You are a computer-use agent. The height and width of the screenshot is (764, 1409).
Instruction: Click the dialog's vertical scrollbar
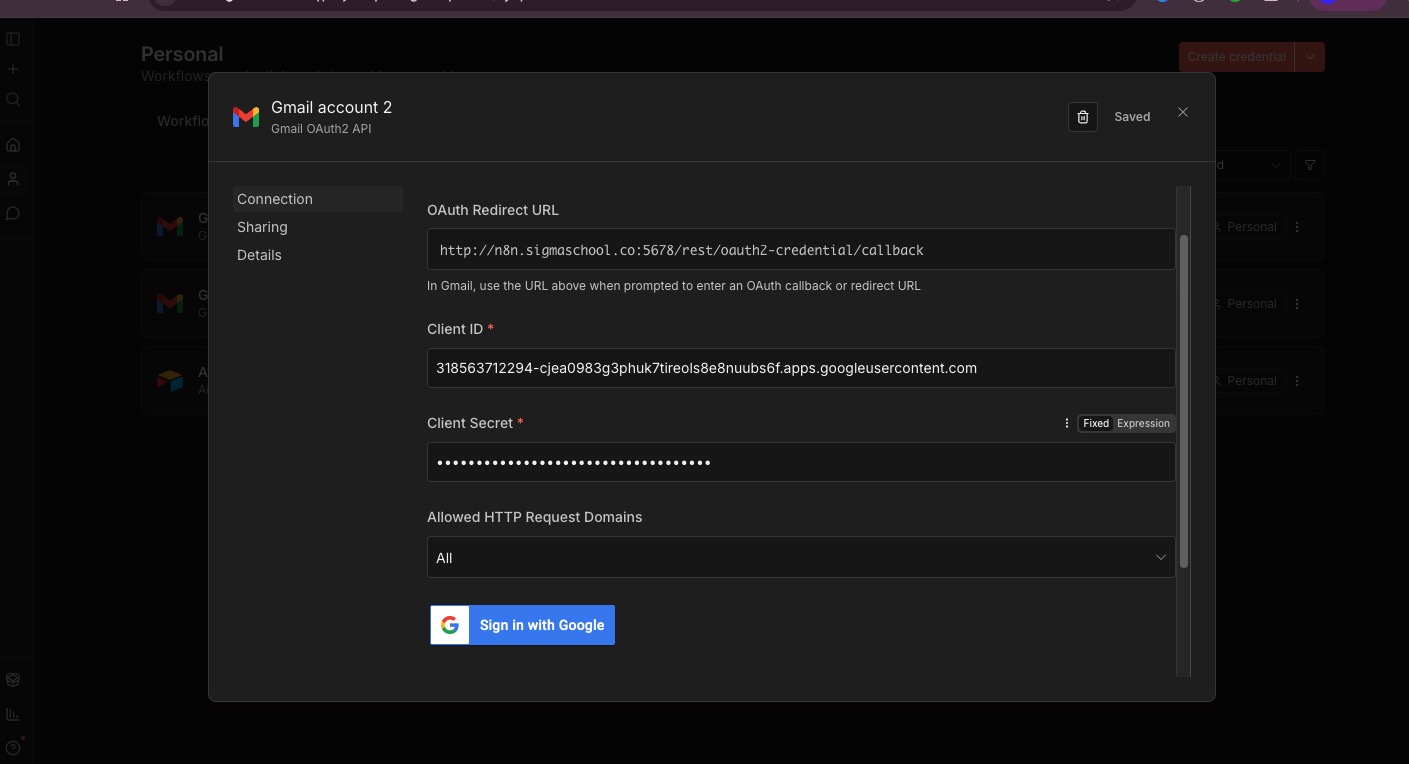(1184, 400)
